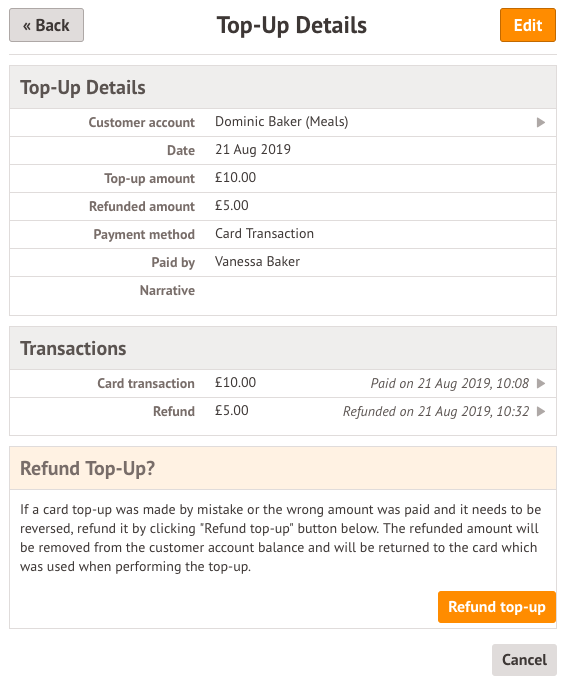Click the Back button

46,25
